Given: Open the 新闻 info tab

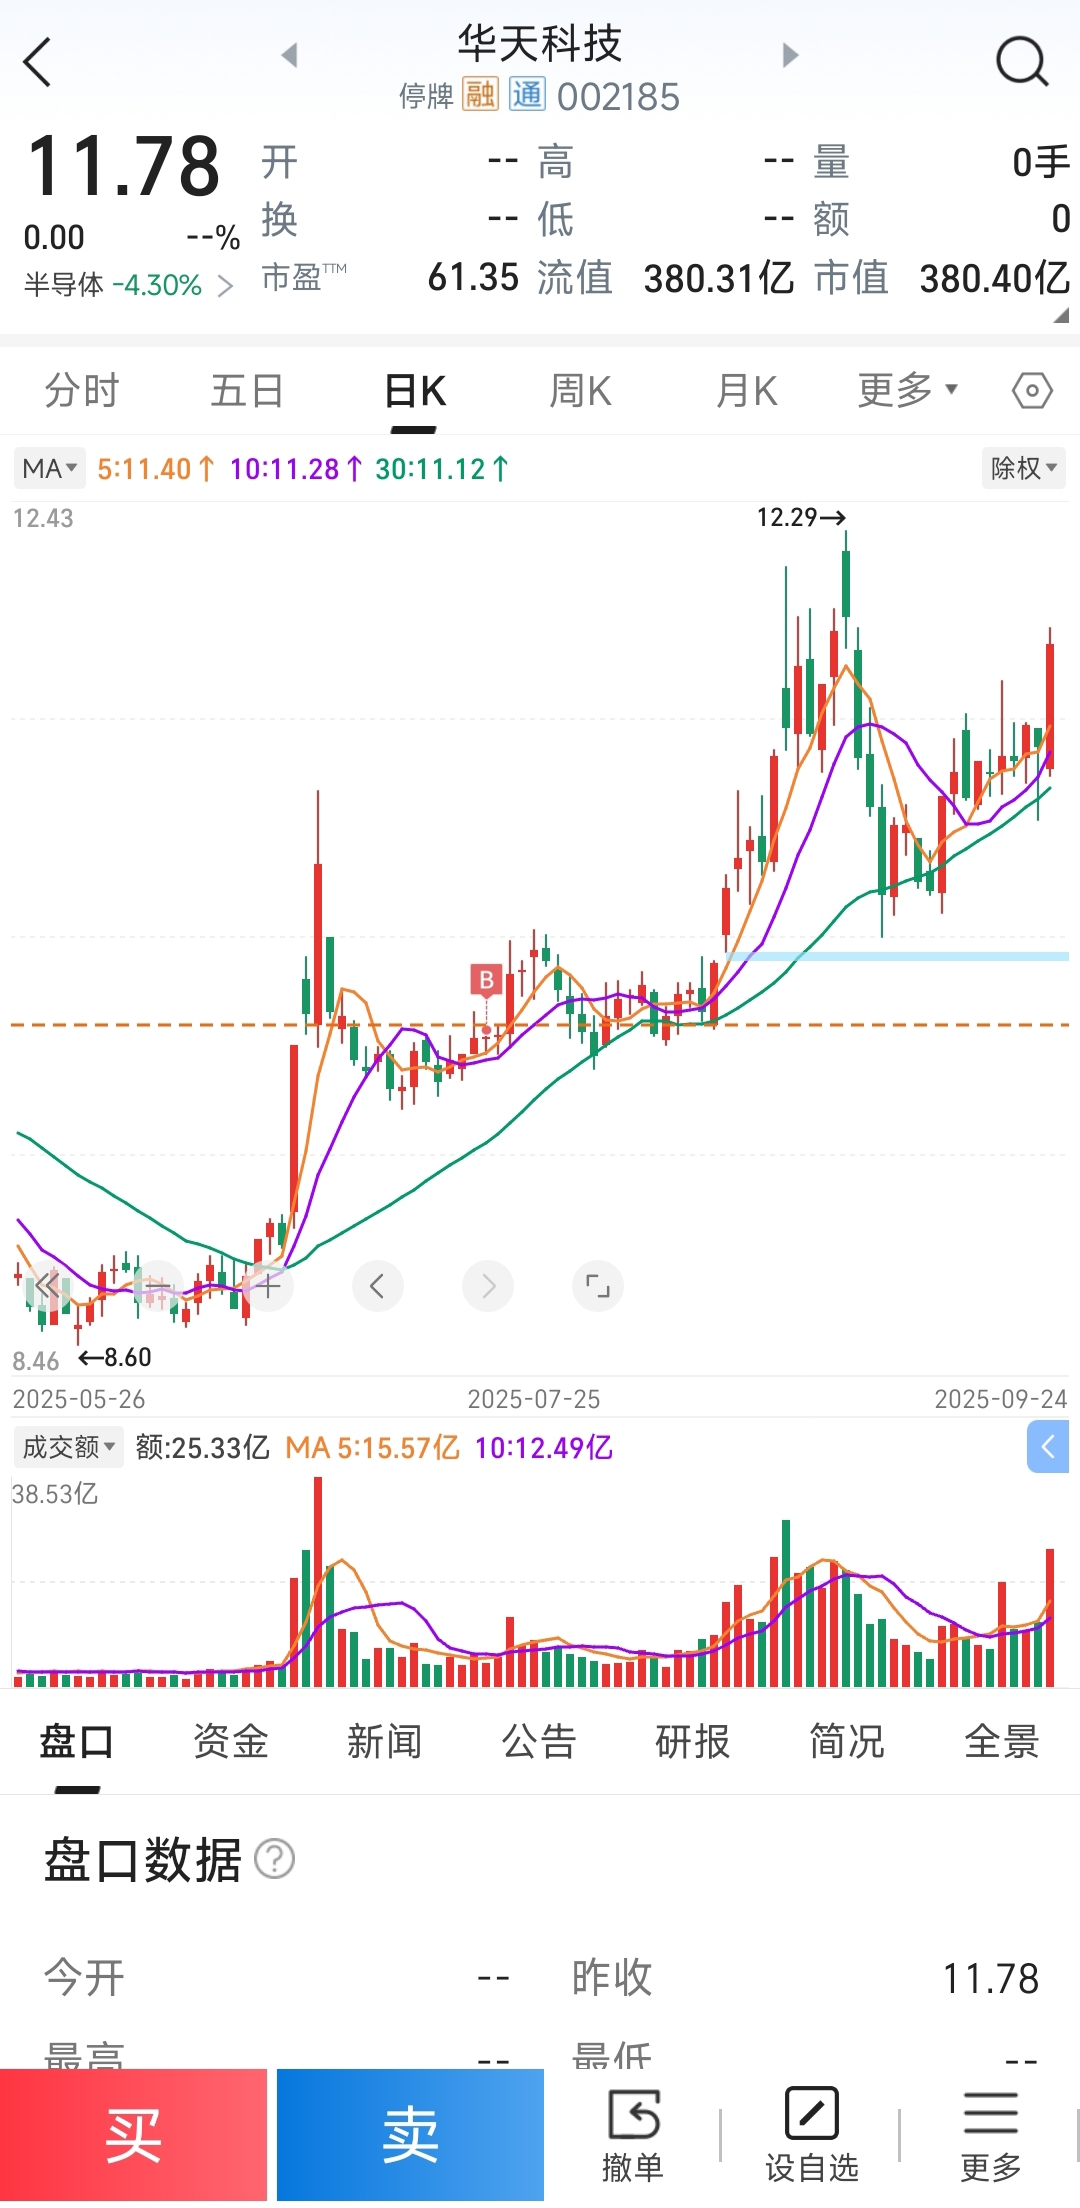Looking at the screenshot, I should click(385, 1742).
